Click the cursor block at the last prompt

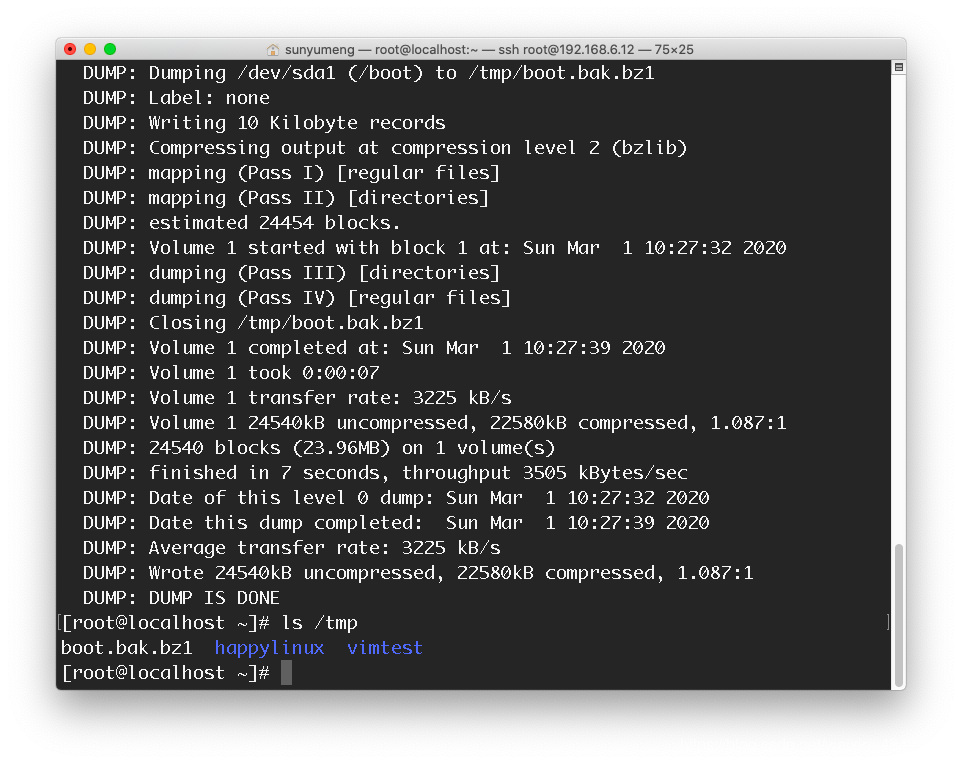coord(287,673)
